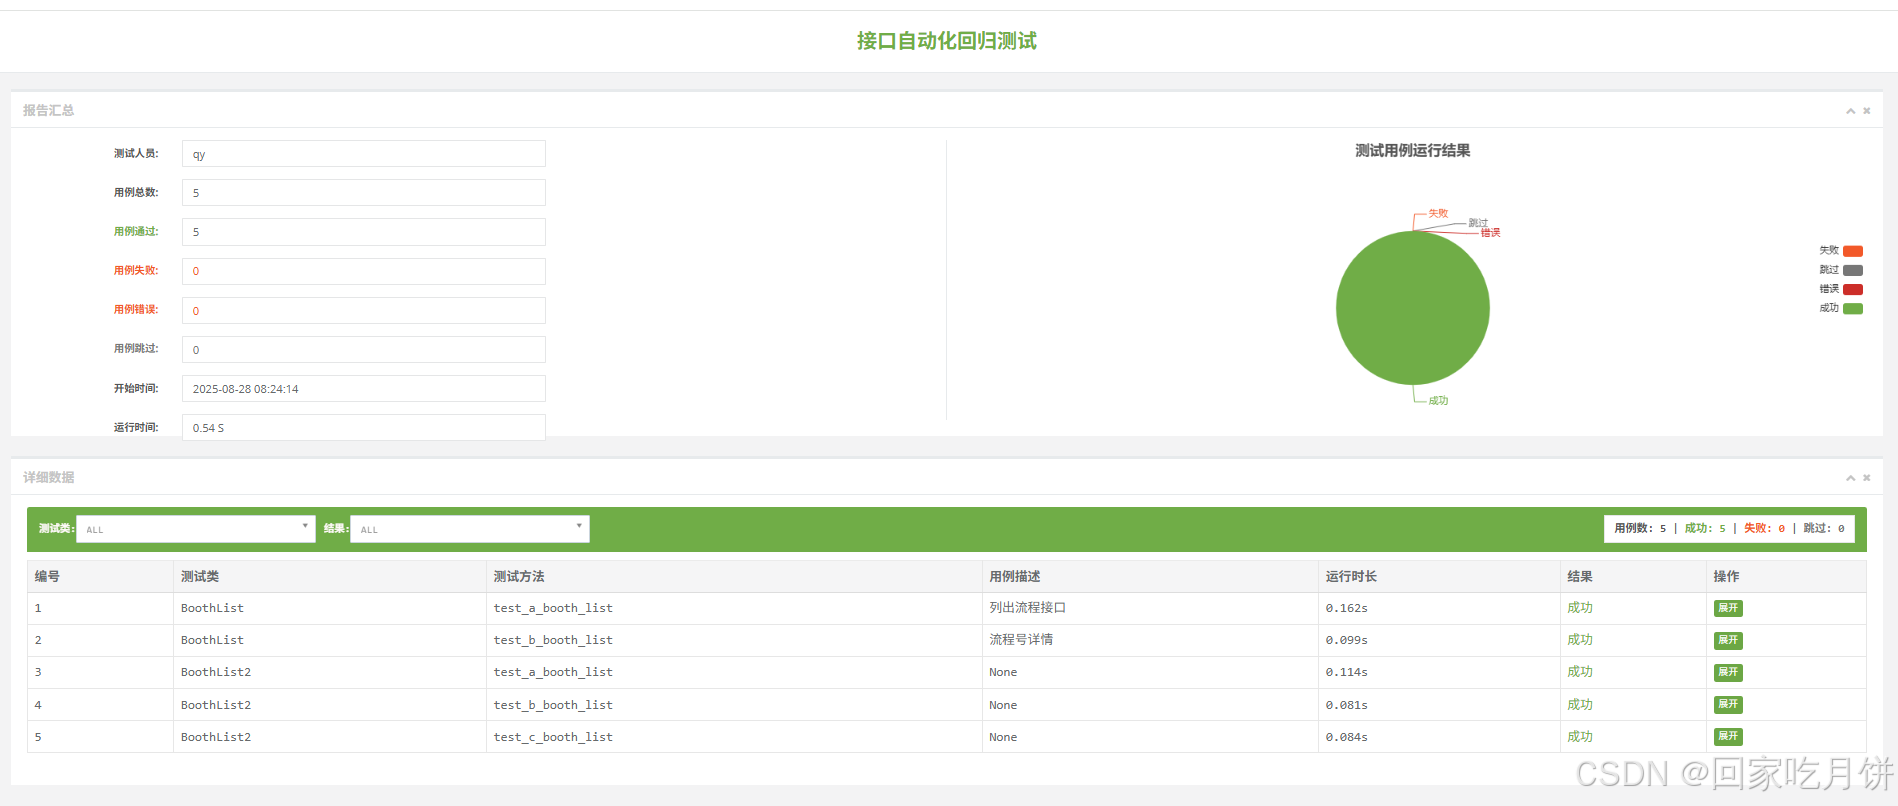Click the 编号 column header
This screenshot has height=806, width=1898.
click(x=100, y=577)
